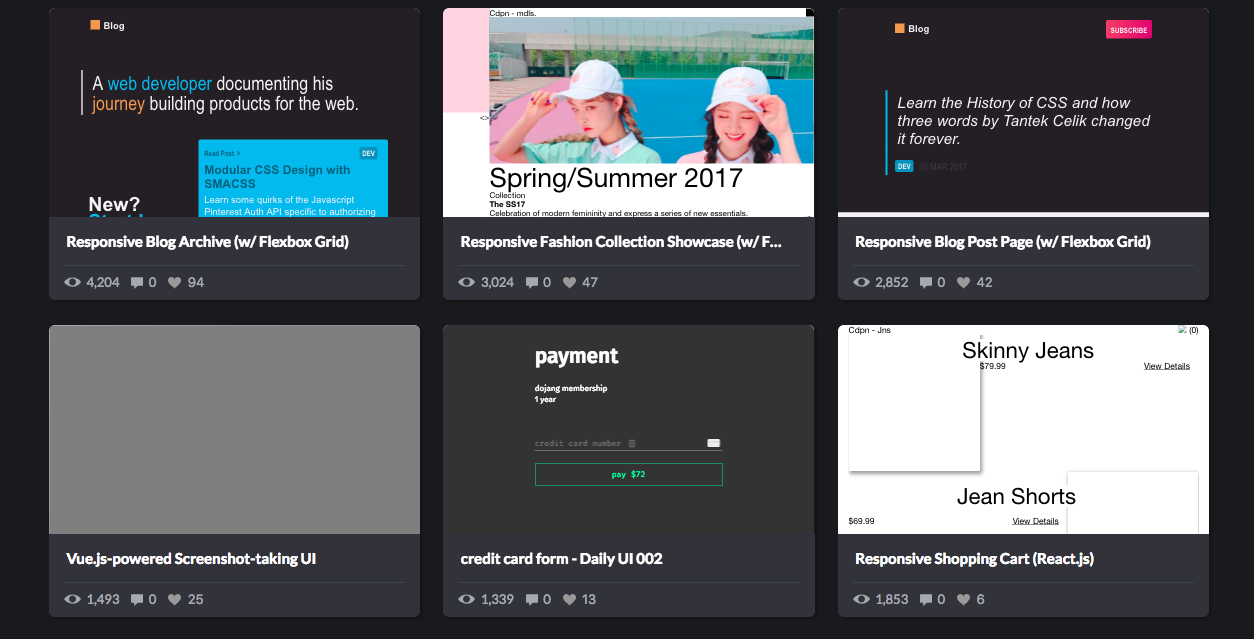Screen dimensions: 1254x639
Task: Click the 1,339 view count
Action: [497, 600]
